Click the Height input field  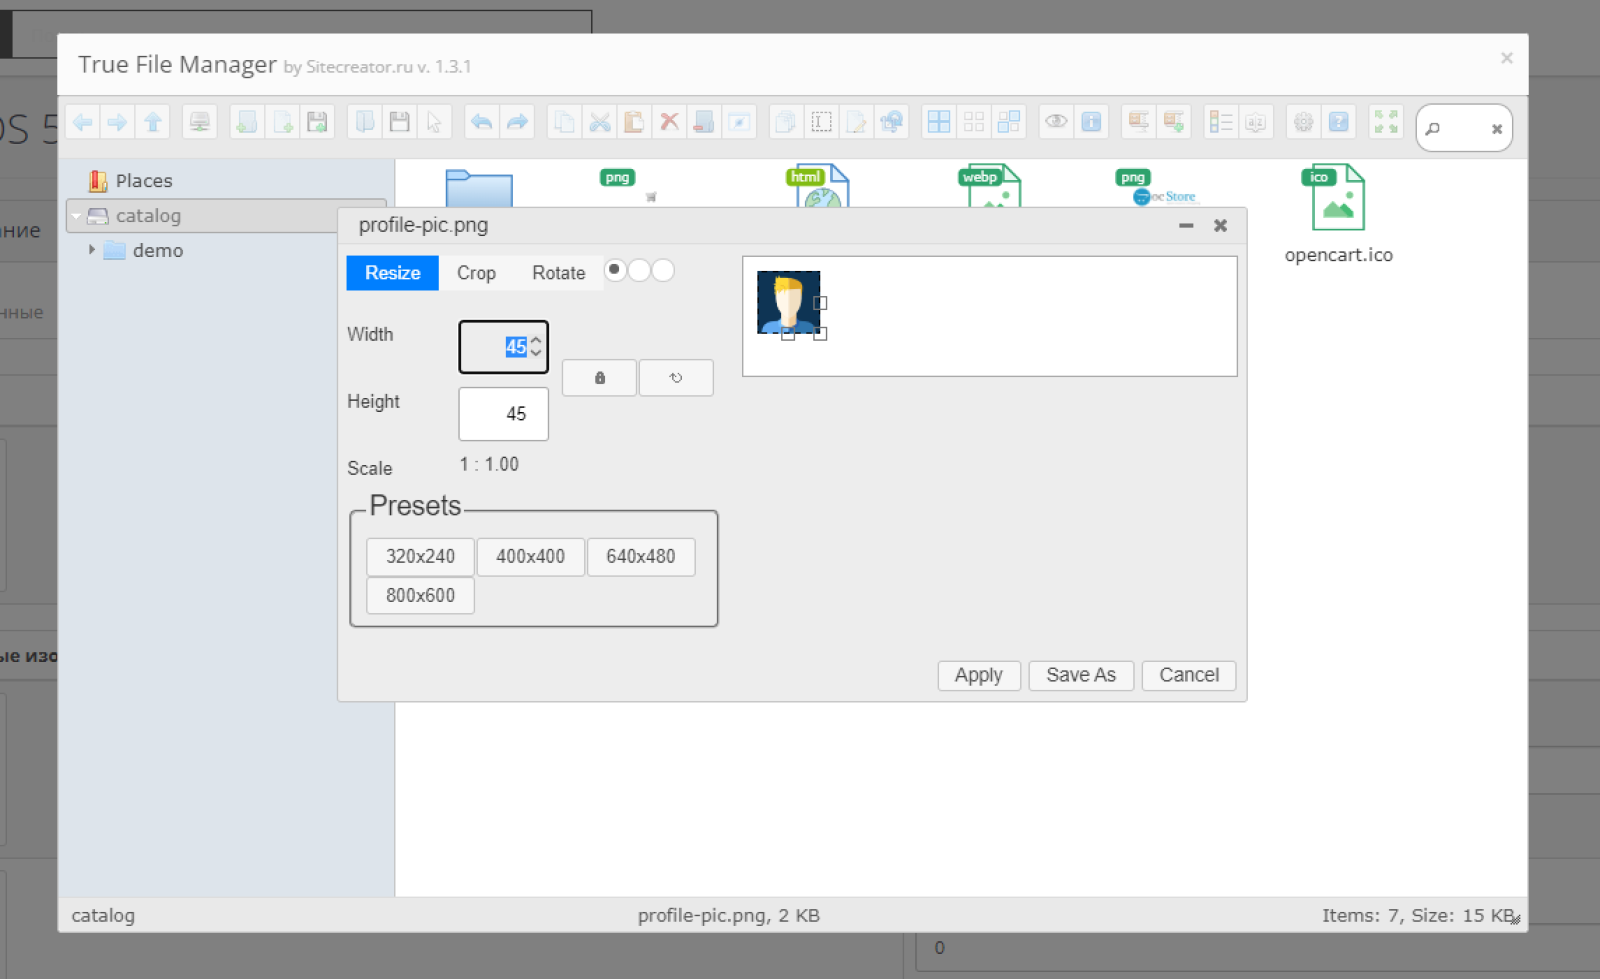(503, 414)
